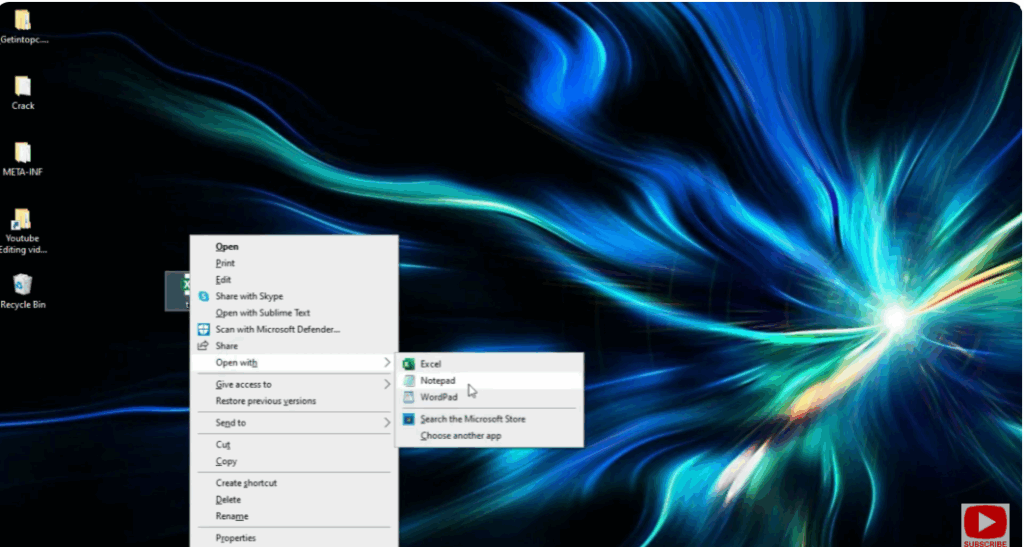Click the Share text entry

[227, 346]
